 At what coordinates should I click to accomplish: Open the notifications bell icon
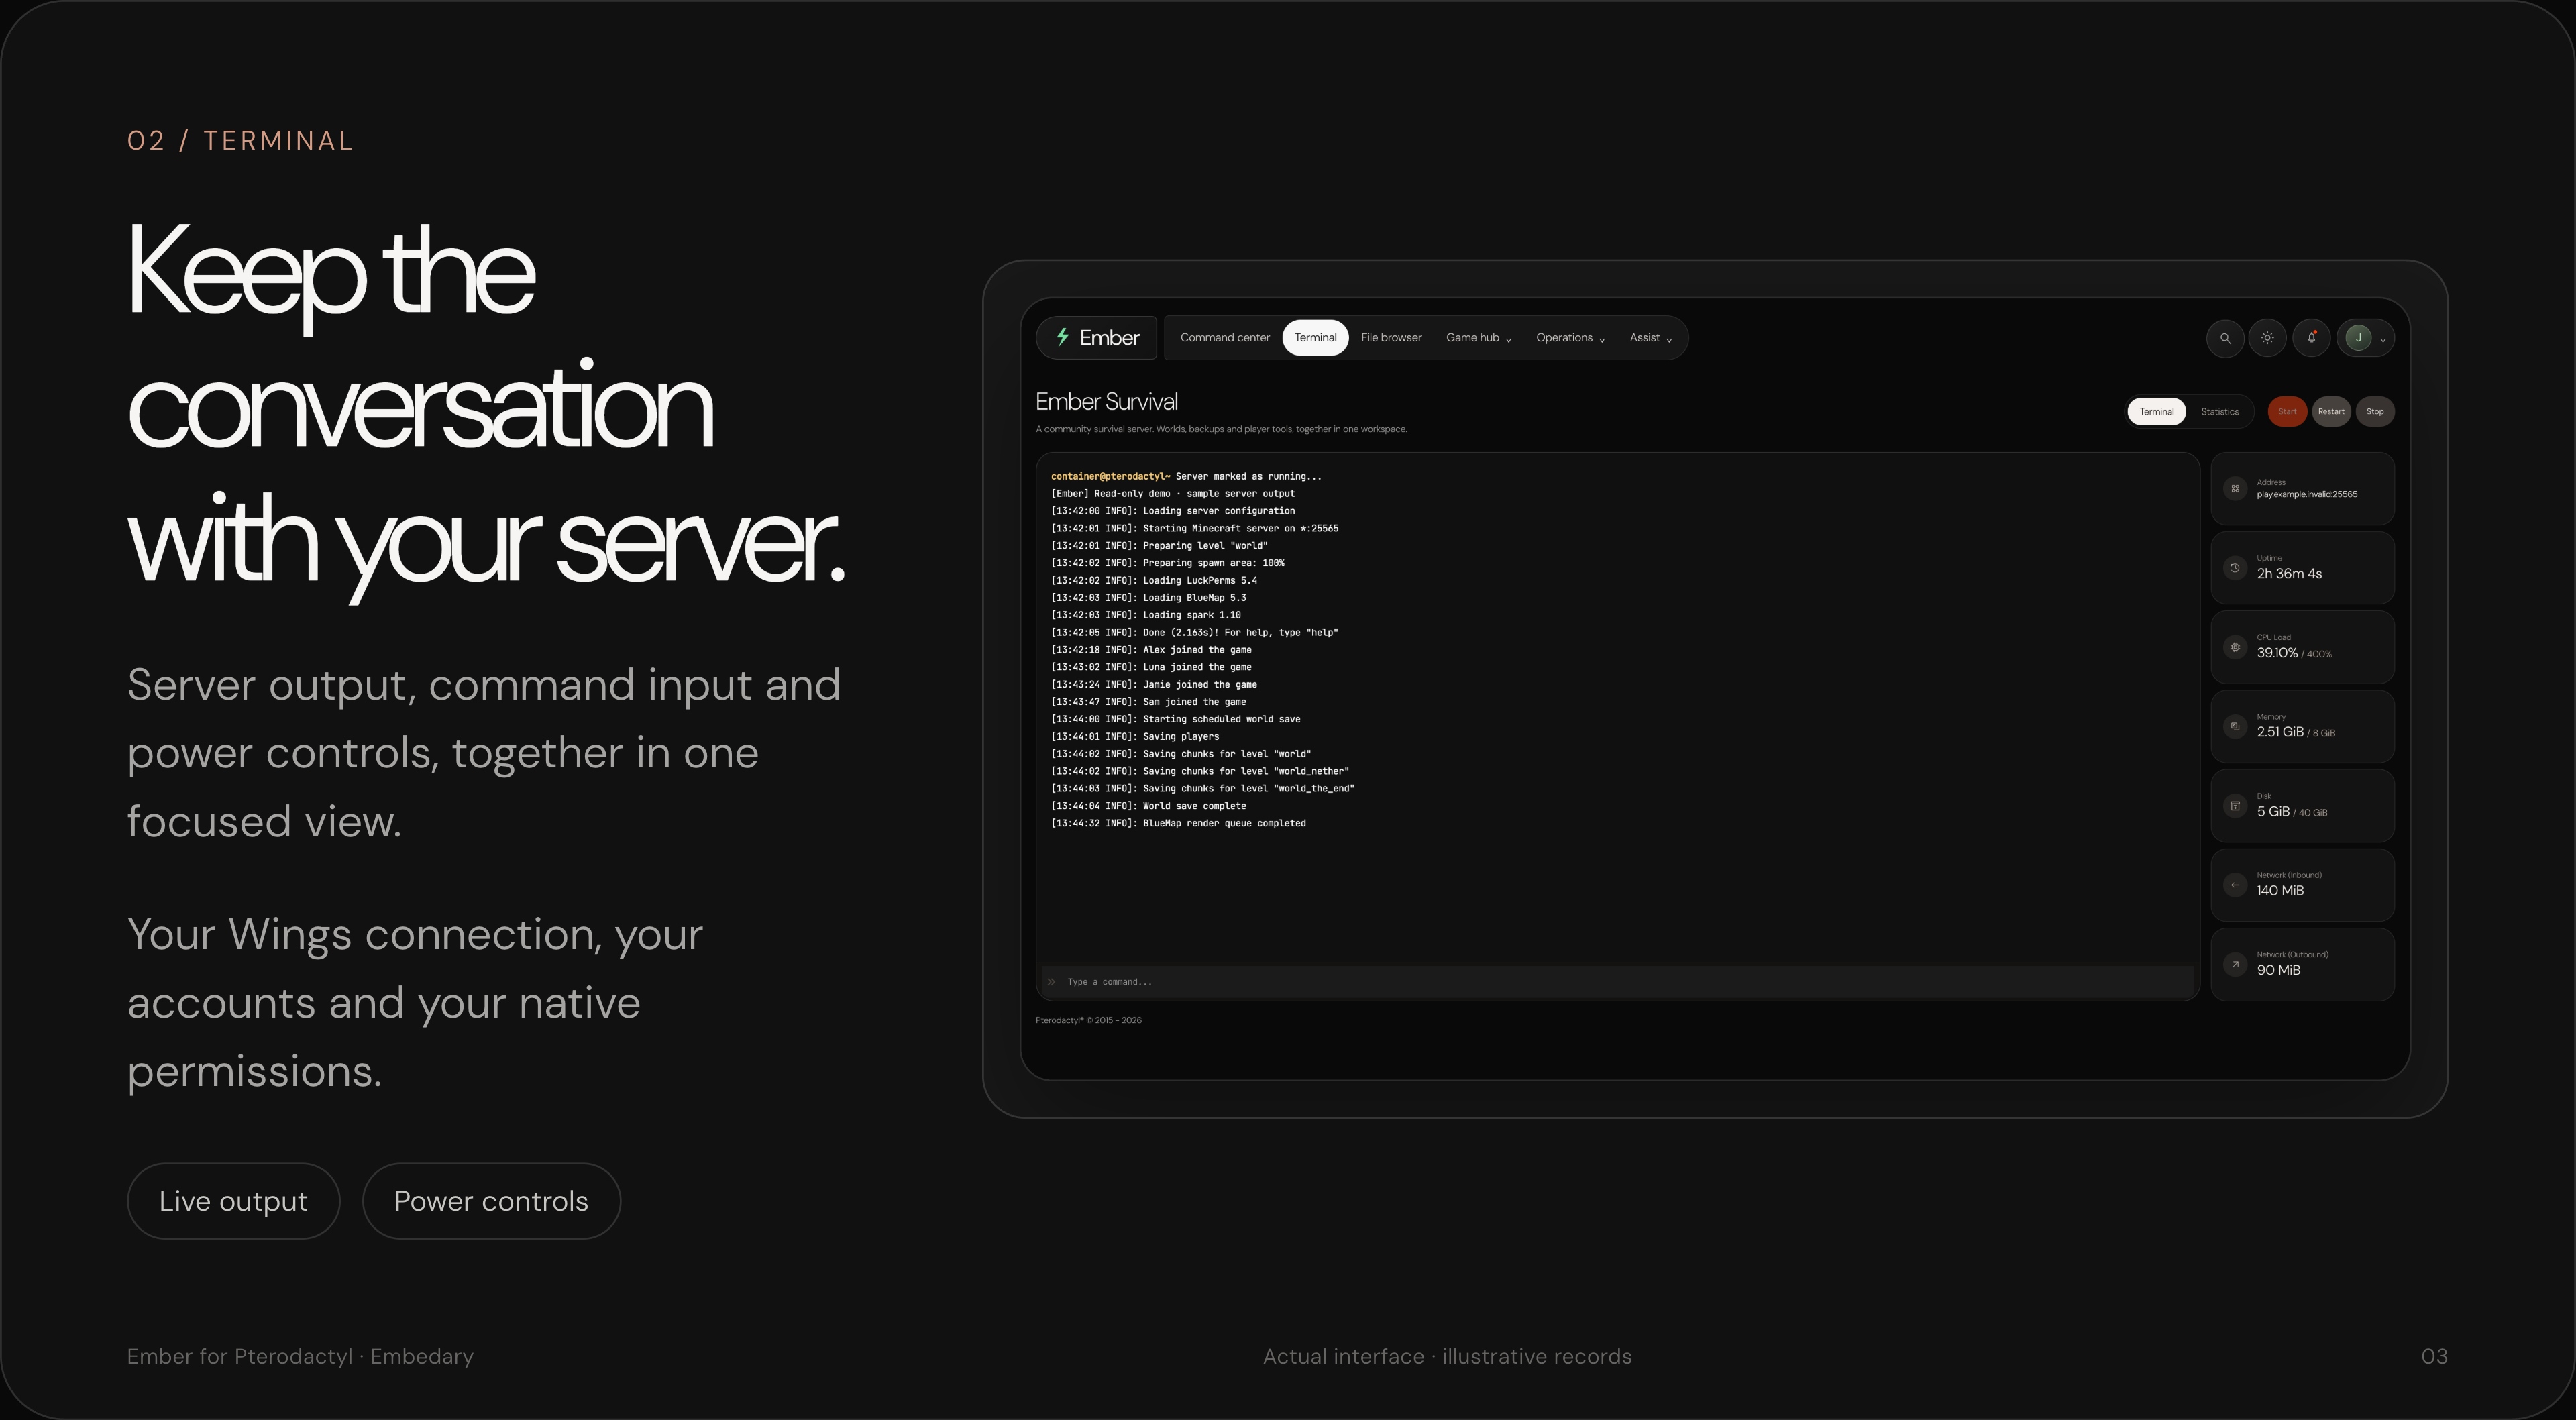point(2311,338)
